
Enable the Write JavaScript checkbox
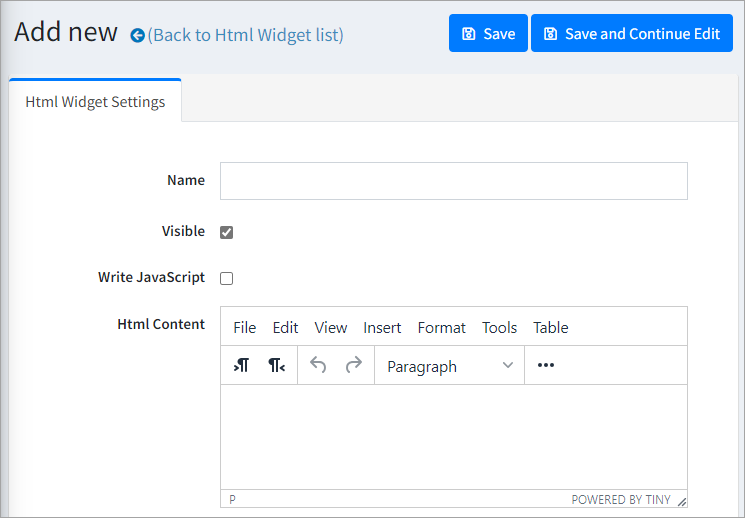(x=227, y=278)
